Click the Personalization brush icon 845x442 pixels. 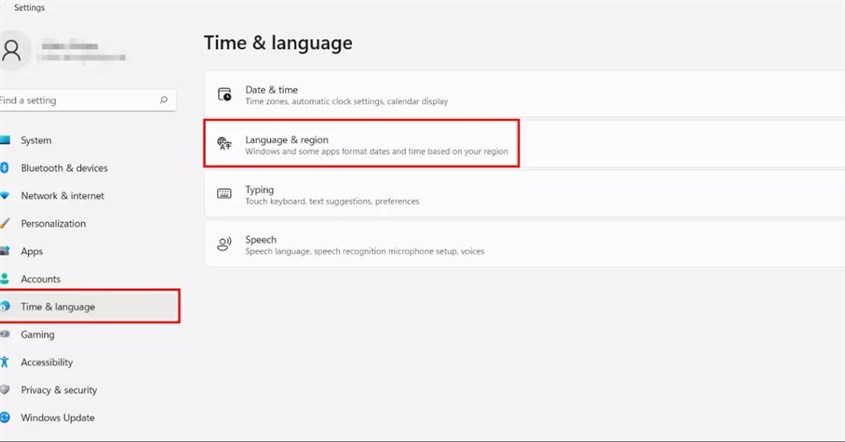pyautogui.click(x=5, y=223)
